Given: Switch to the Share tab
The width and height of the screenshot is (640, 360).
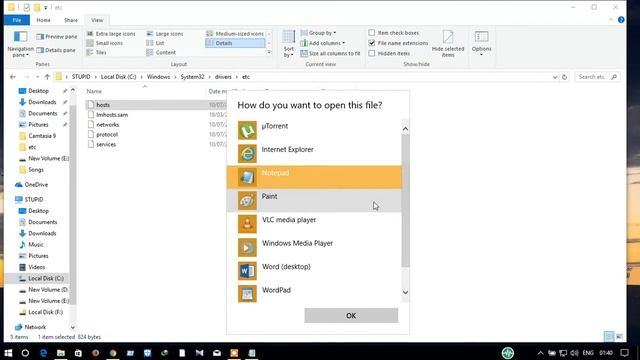Looking at the screenshot, I should (71, 20).
